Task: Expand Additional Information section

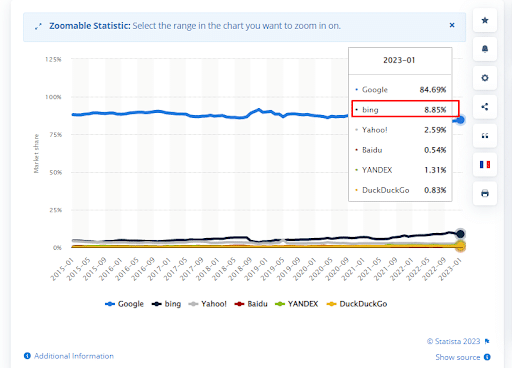Action: coord(69,356)
